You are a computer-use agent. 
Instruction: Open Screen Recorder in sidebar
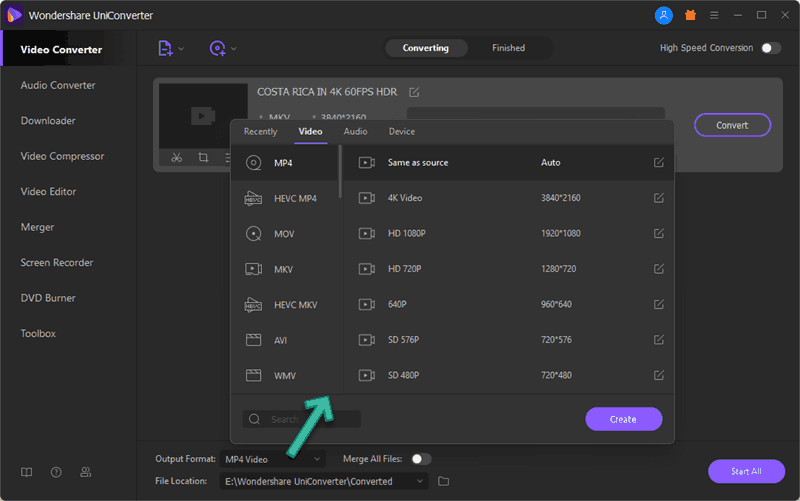point(57,263)
